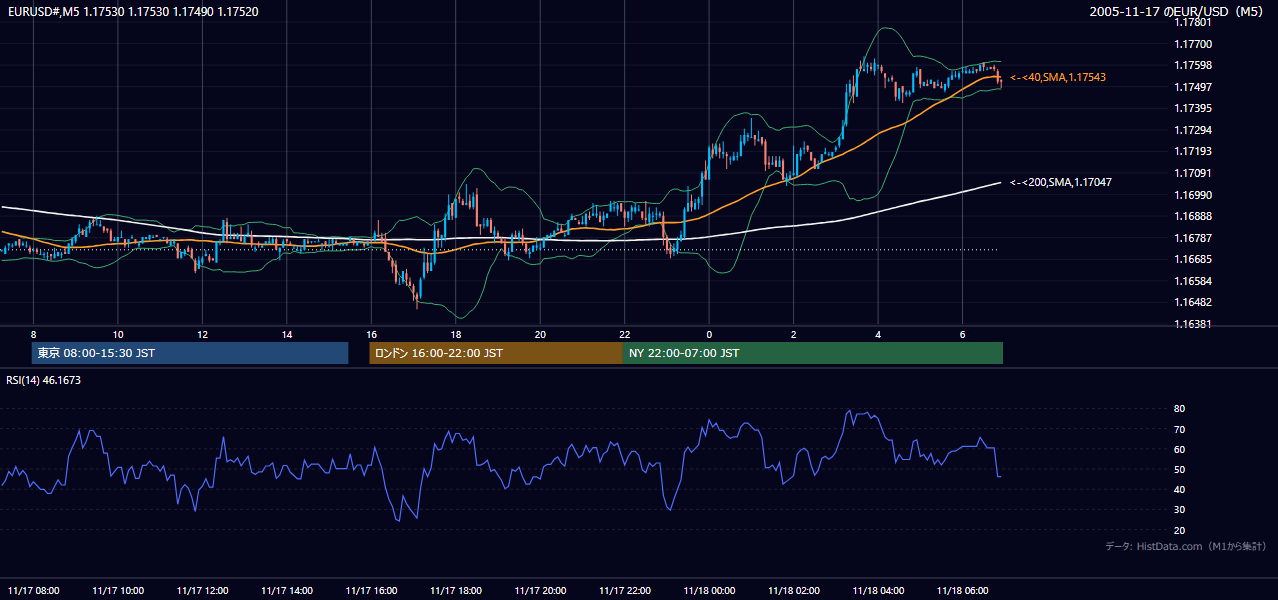
Task: Click hour marker 10 under the price chart
Action: pos(118,334)
